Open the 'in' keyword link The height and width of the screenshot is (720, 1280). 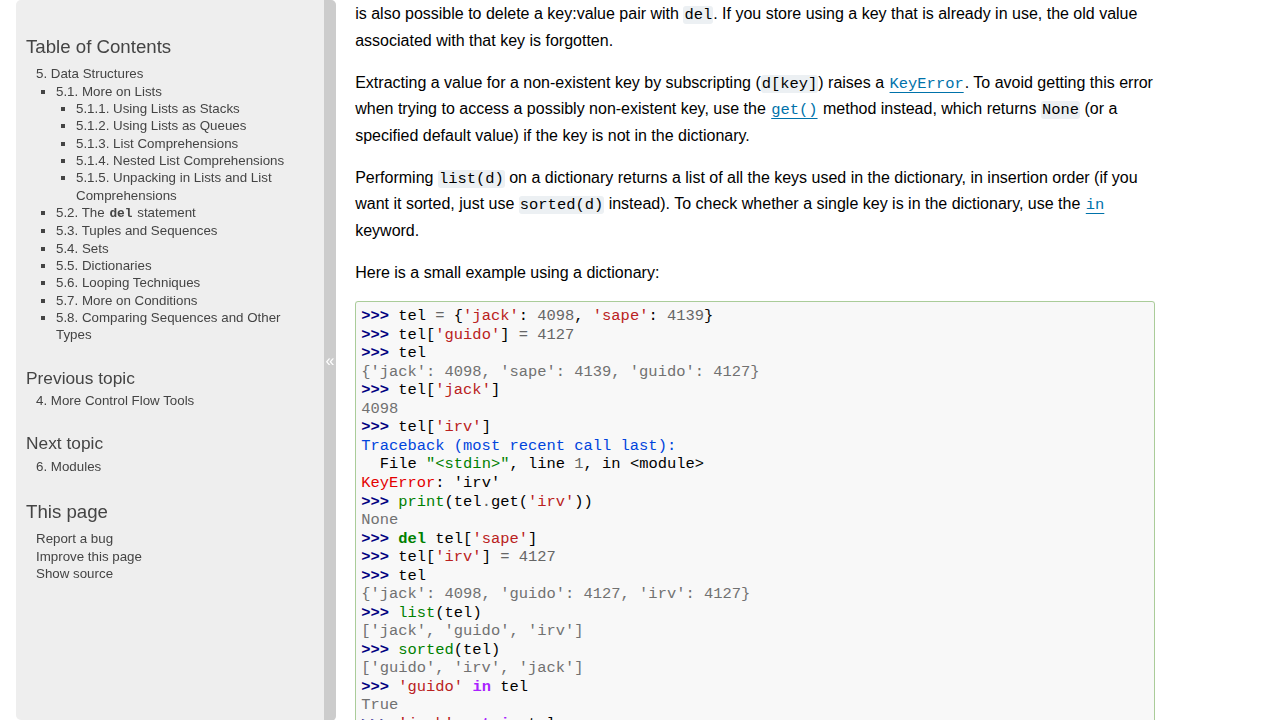(x=1095, y=204)
